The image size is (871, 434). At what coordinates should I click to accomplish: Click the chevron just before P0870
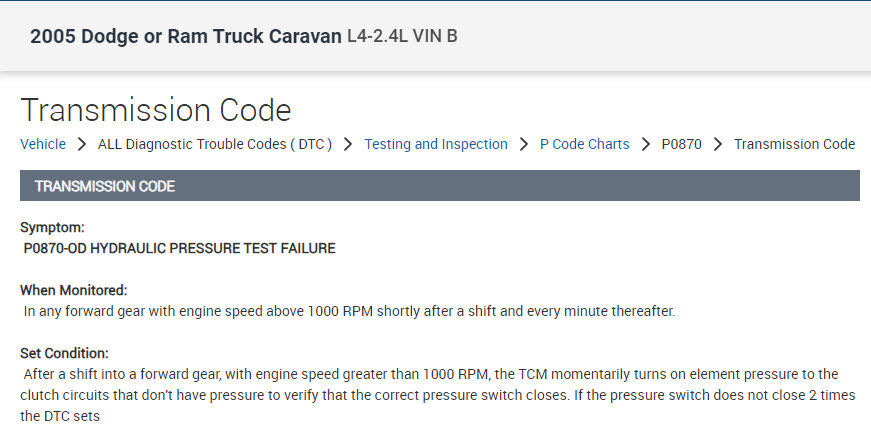(646, 144)
